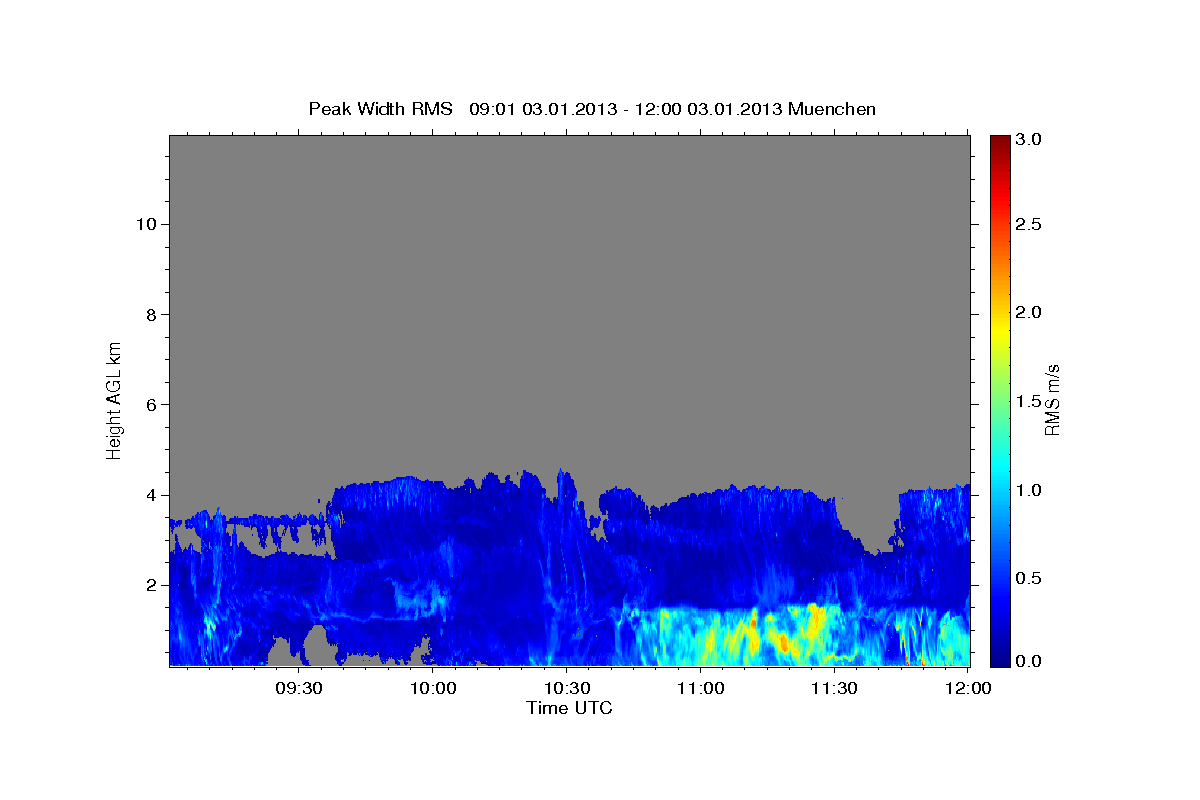Click the dark blue bottom of colorbar

point(1000,658)
